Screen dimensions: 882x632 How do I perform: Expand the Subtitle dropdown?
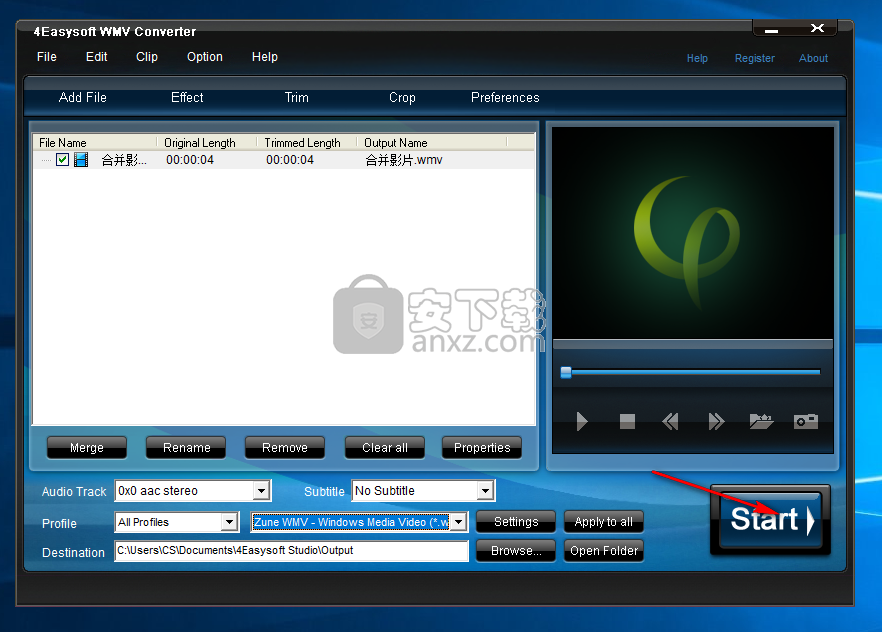(x=485, y=491)
